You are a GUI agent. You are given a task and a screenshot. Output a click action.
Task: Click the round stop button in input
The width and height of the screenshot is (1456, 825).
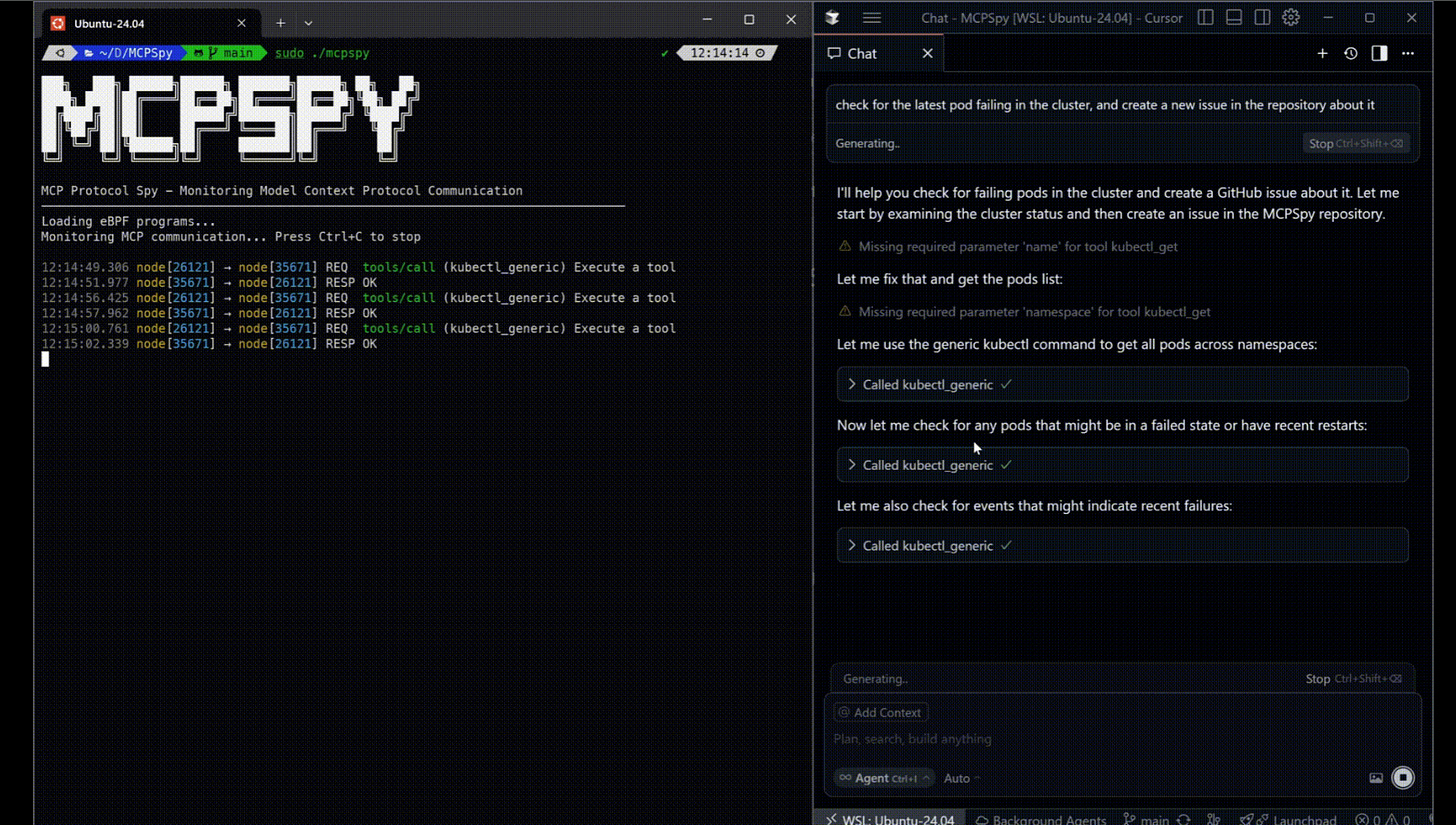1403,778
